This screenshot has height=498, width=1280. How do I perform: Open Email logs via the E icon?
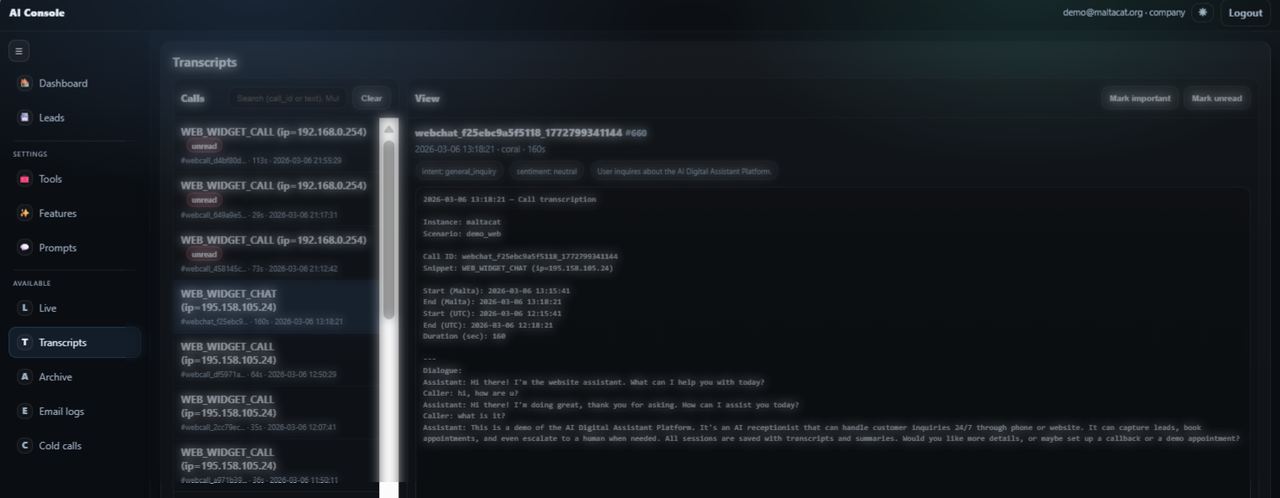(x=25, y=411)
